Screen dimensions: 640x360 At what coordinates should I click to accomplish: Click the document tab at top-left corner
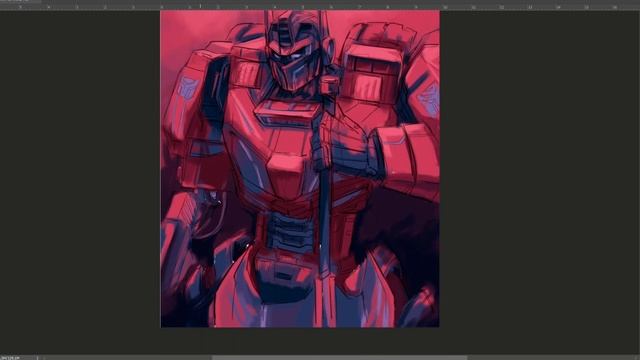20,2
